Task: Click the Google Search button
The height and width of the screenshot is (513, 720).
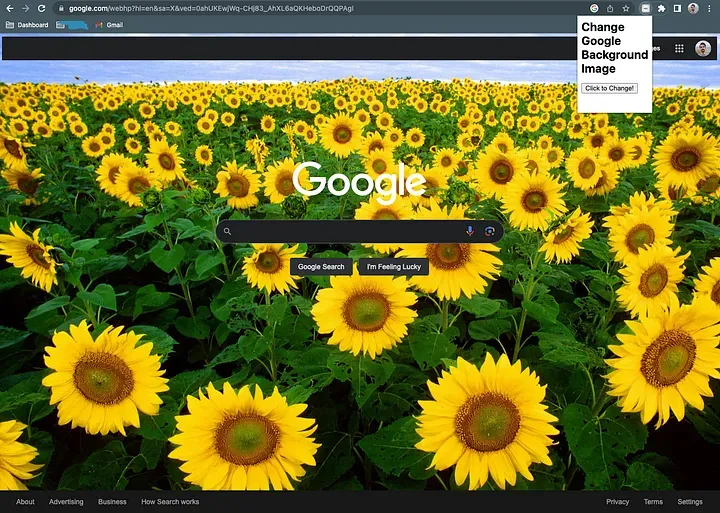Action: tap(321, 267)
